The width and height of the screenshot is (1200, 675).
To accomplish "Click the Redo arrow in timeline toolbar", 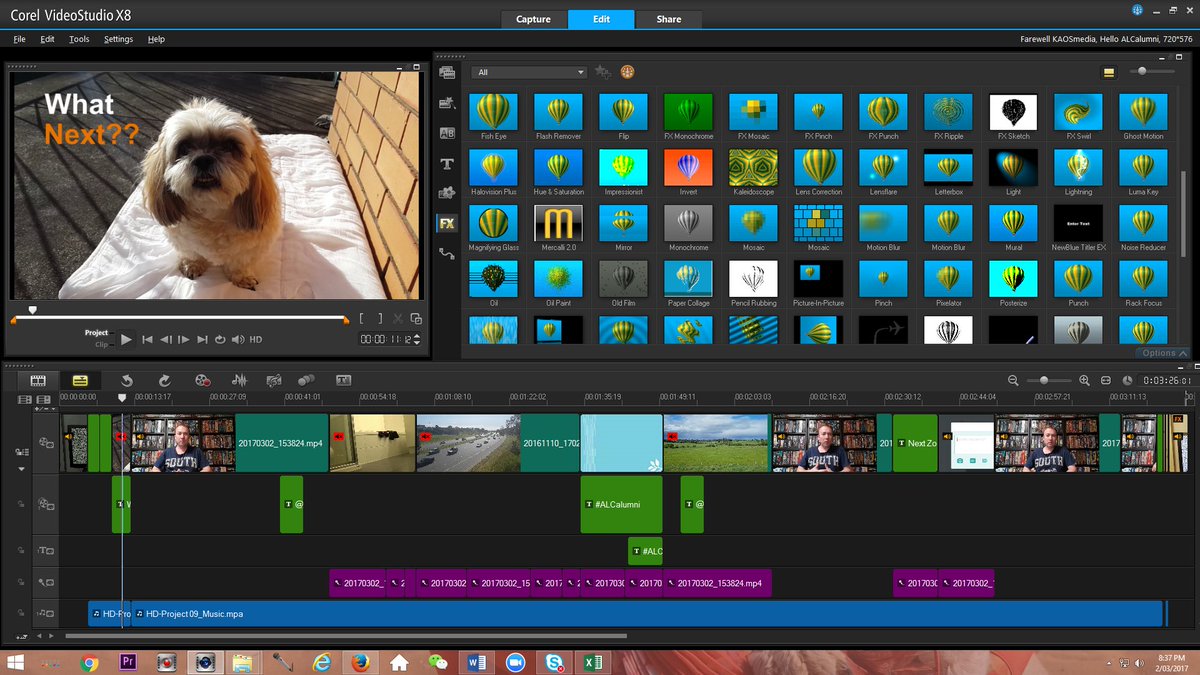I will click(164, 380).
